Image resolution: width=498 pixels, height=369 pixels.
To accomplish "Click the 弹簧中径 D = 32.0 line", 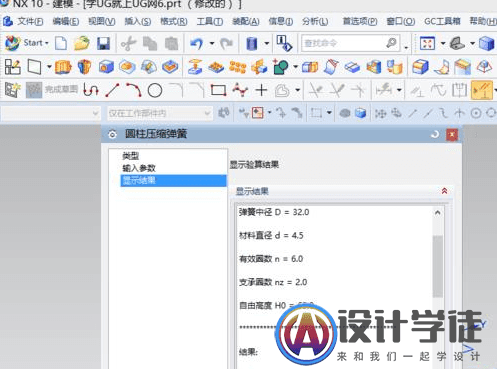I will [274, 212].
